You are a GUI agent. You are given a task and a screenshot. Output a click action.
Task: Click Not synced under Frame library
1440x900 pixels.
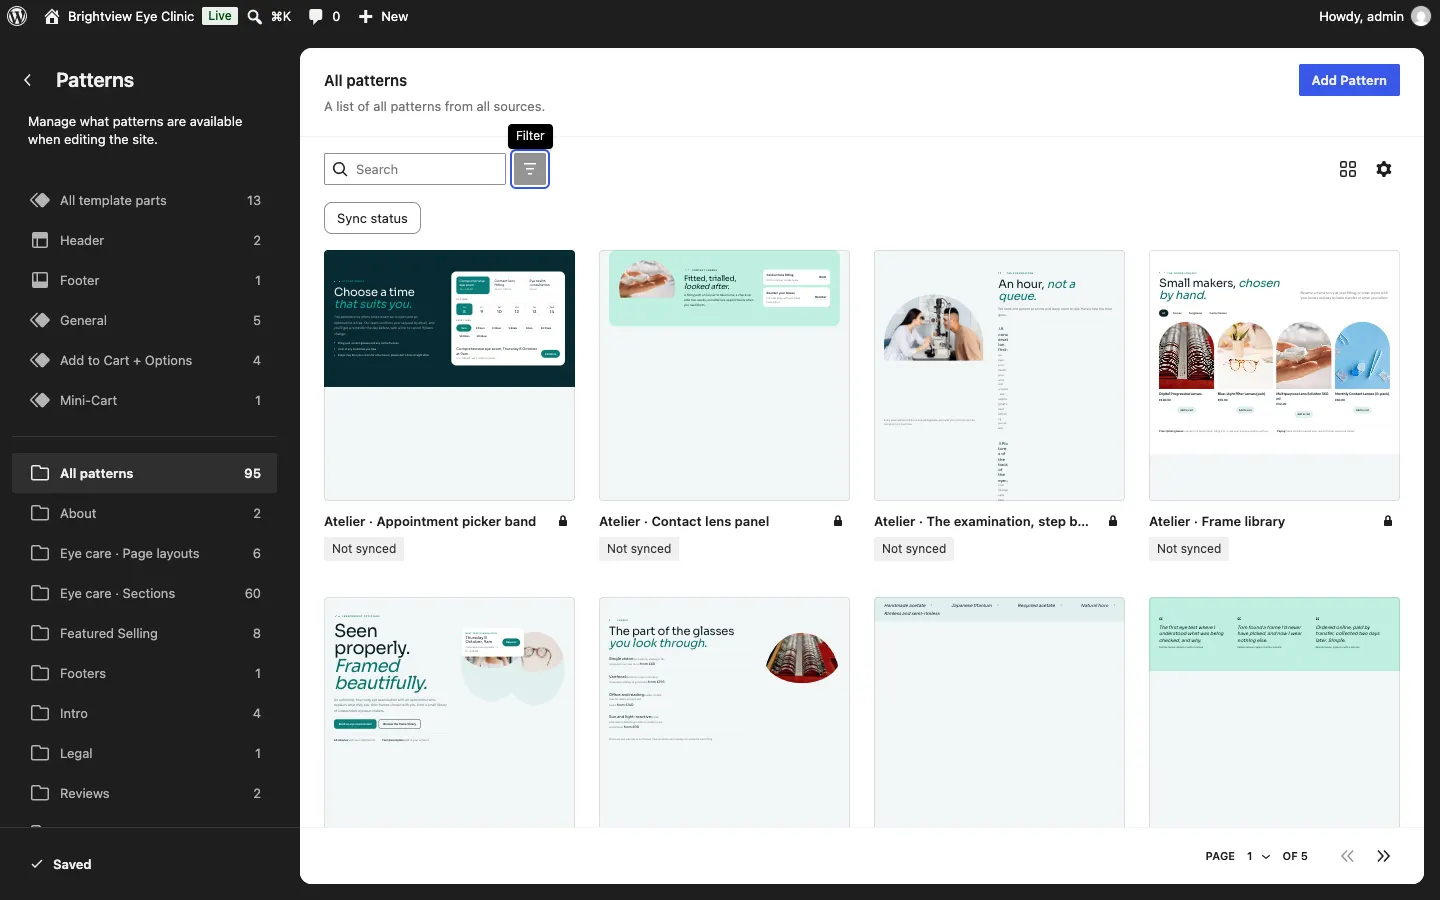[1189, 548]
